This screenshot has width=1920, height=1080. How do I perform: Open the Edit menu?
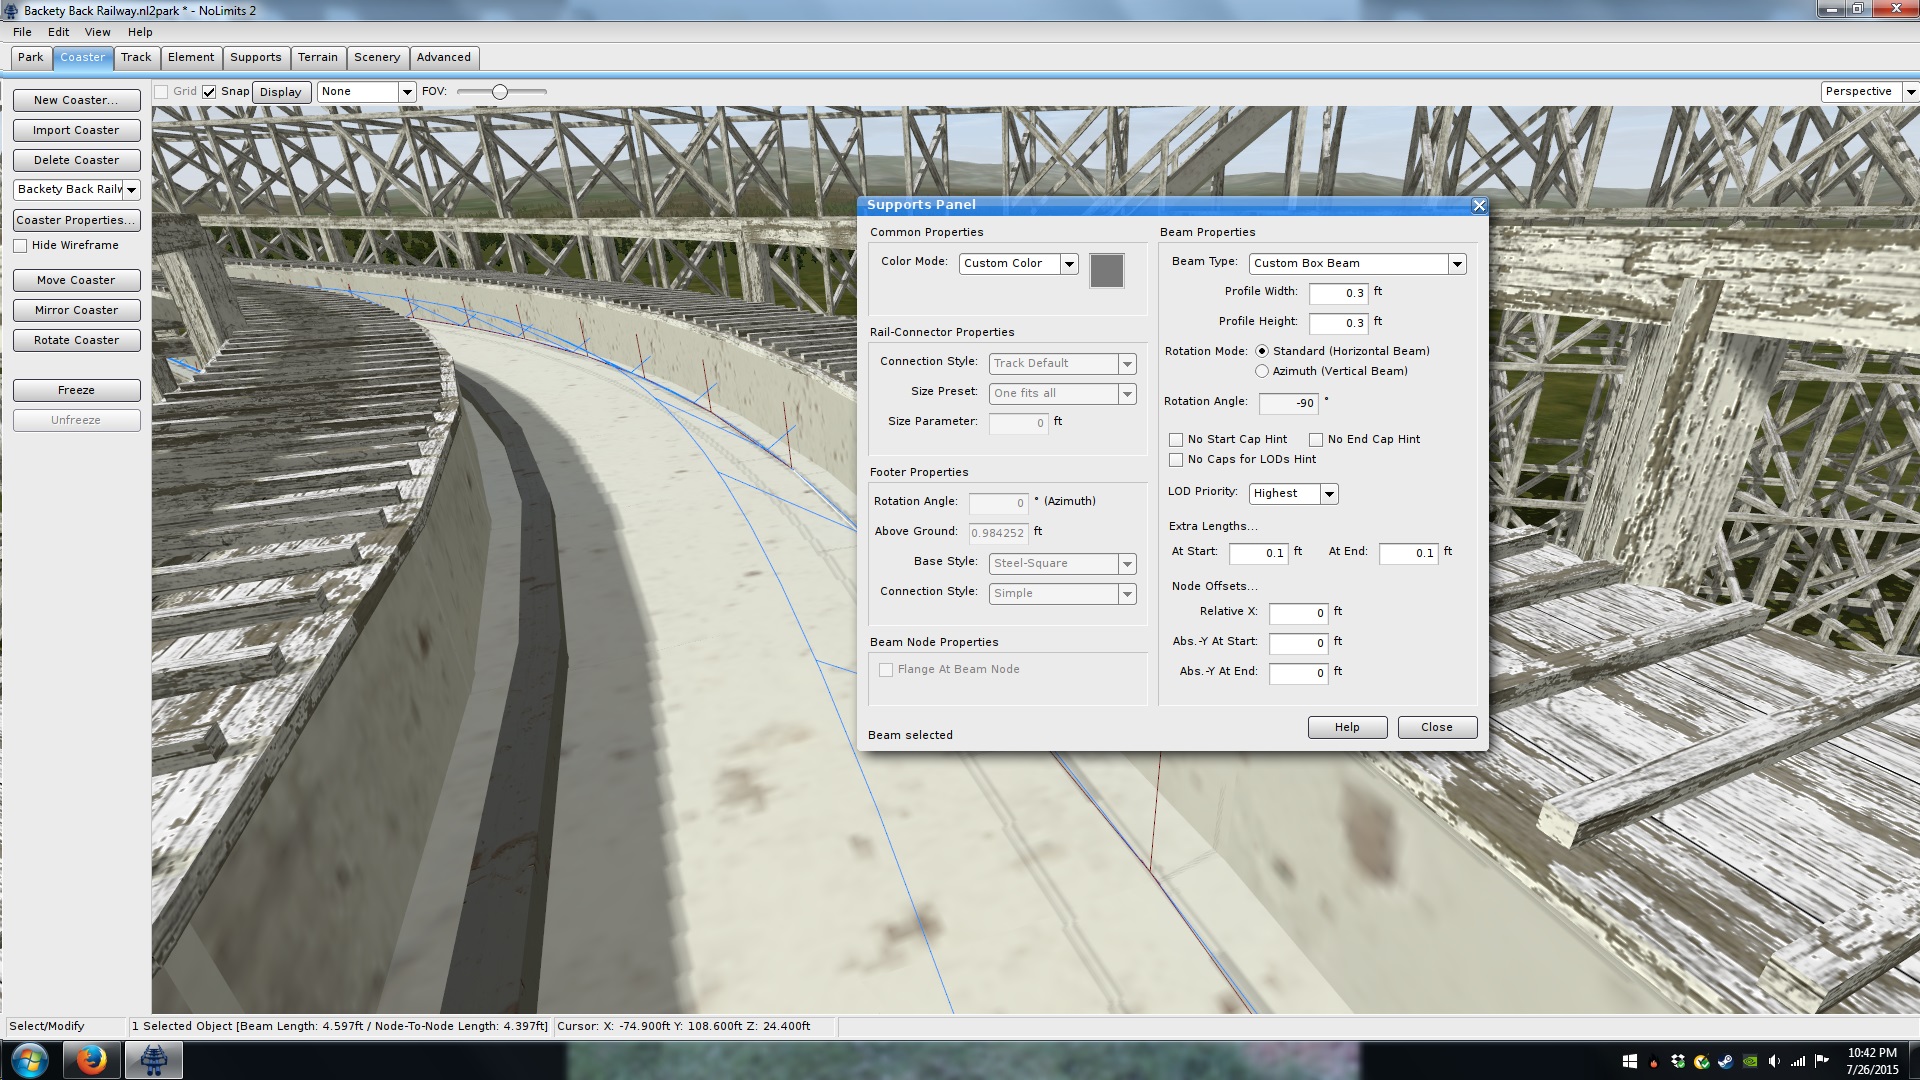coord(58,32)
